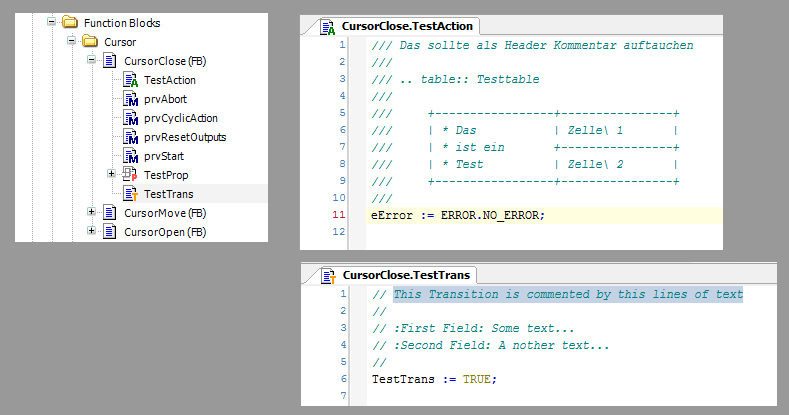Click the Function Blocks folder icon
Screen dimensions: 789x415
tap(69, 22)
